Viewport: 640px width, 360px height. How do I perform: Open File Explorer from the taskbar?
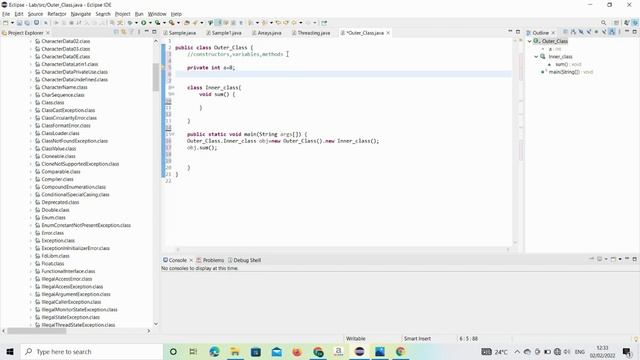(x=235, y=351)
